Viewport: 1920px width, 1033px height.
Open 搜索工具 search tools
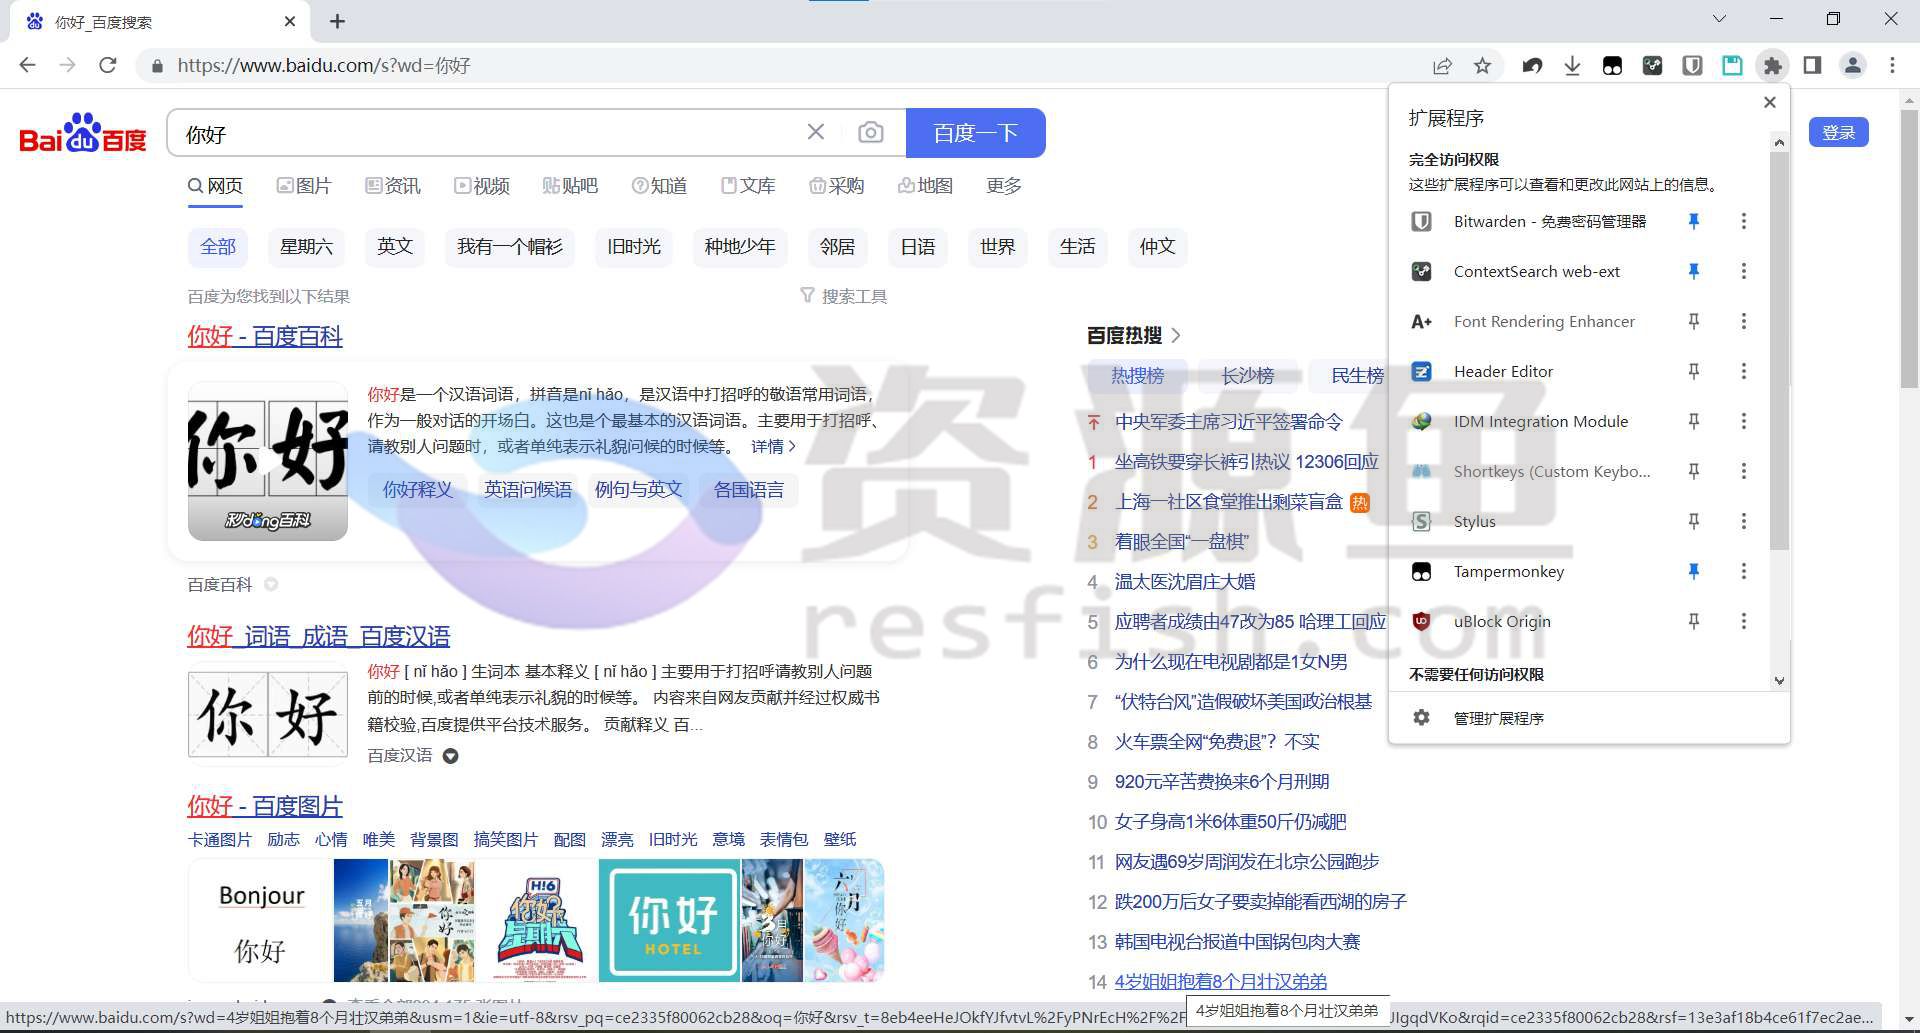point(844,296)
